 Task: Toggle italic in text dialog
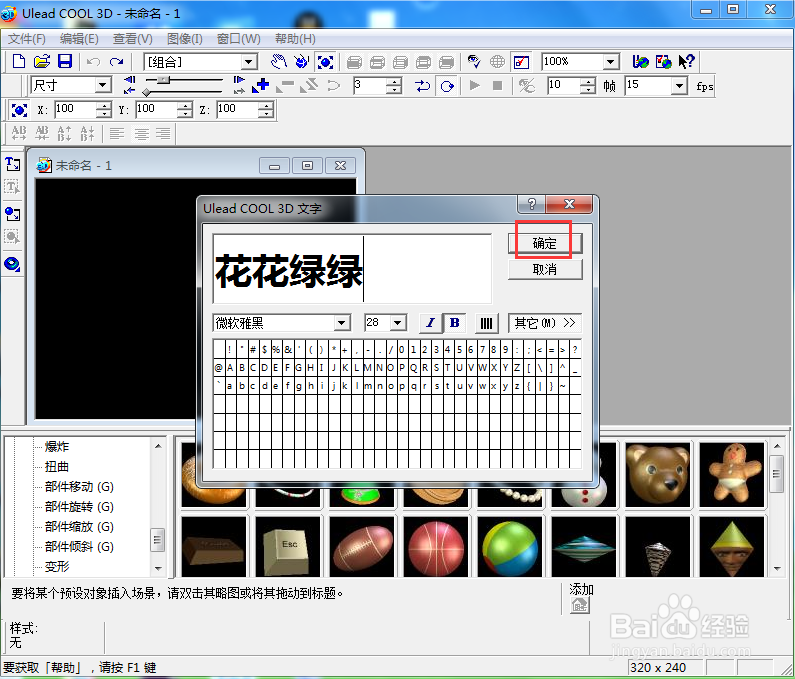pyautogui.click(x=430, y=323)
